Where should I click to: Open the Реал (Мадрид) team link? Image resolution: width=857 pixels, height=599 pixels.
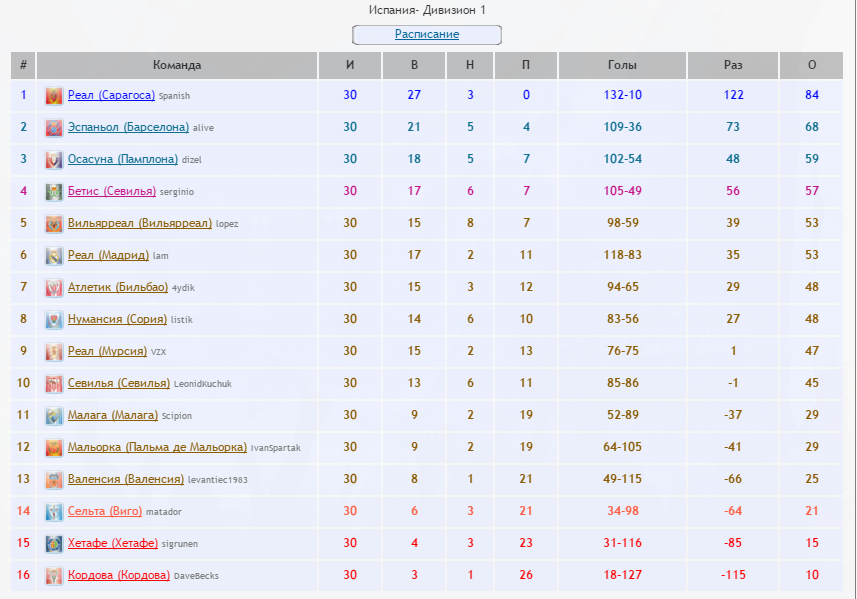point(108,255)
